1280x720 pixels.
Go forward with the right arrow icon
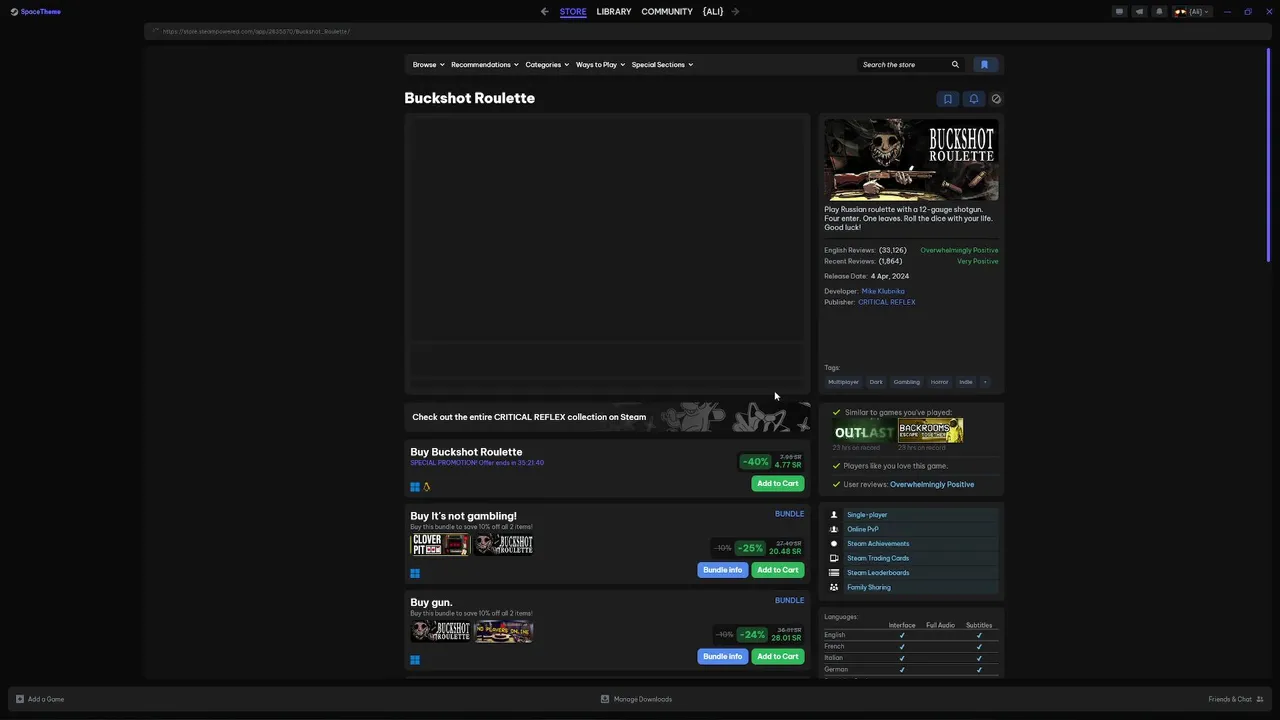(735, 12)
